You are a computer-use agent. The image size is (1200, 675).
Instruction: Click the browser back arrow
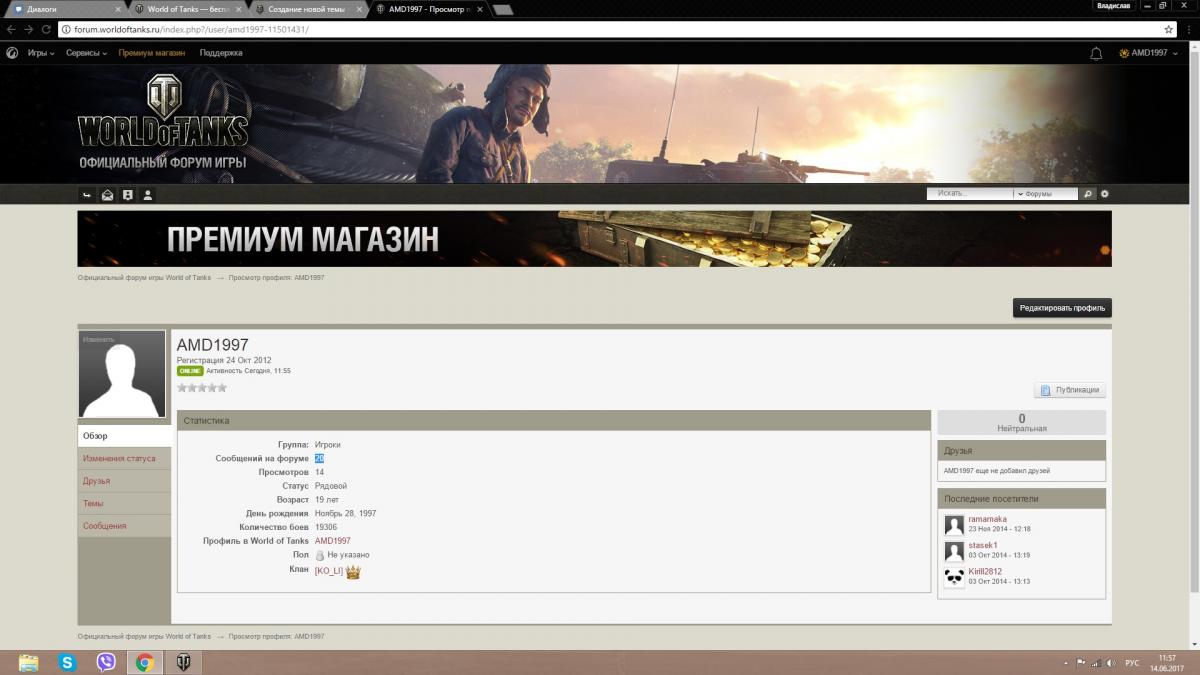10,29
